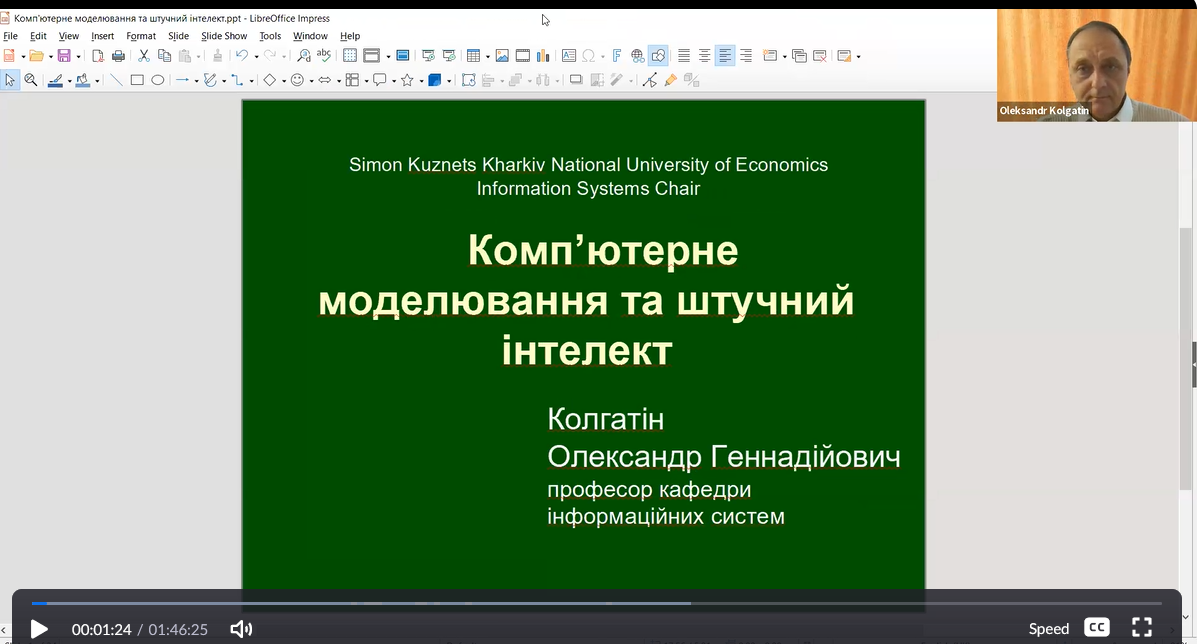
Task: Open the Edit menu
Action: click(x=38, y=36)
